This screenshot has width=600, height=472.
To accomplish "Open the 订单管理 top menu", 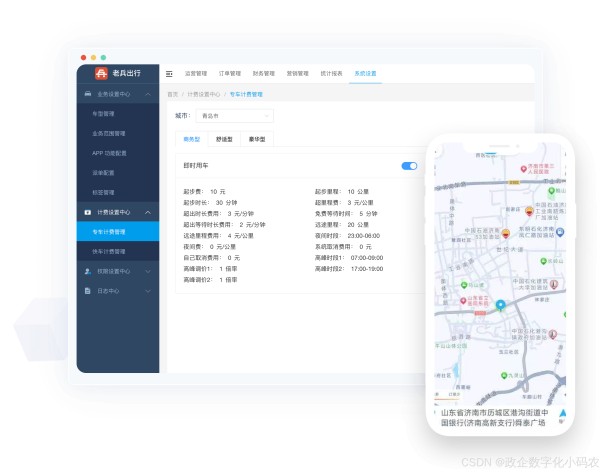I will 230,73.
